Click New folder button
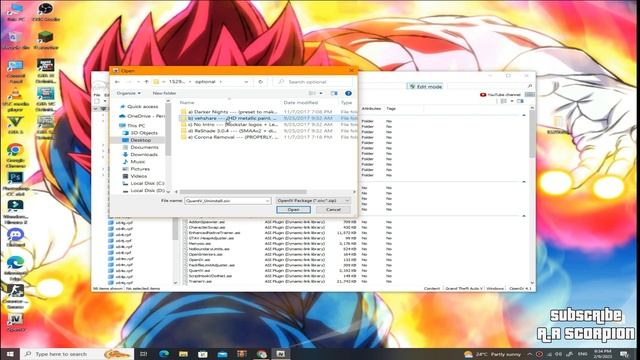 pyautogui.click(x=164, y=93)
